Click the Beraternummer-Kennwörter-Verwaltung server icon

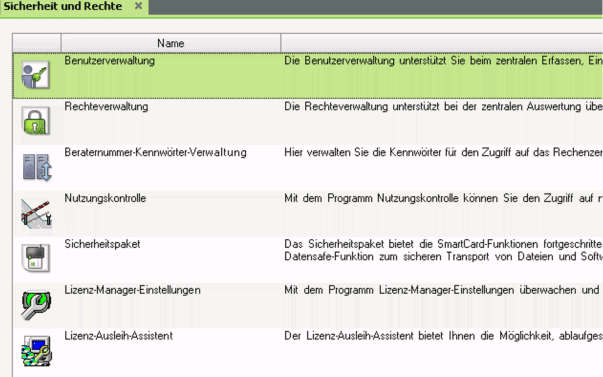37,167
